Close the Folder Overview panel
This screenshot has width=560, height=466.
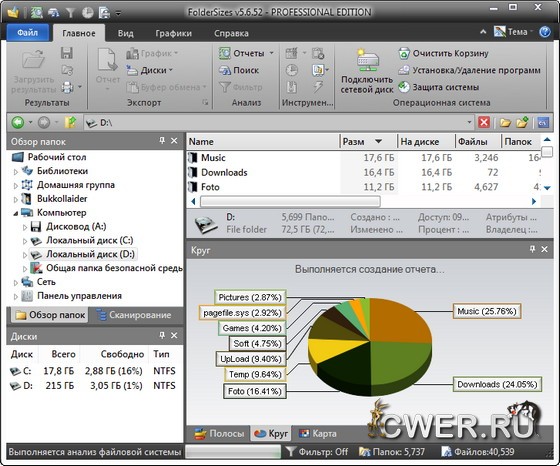point(174,141)
